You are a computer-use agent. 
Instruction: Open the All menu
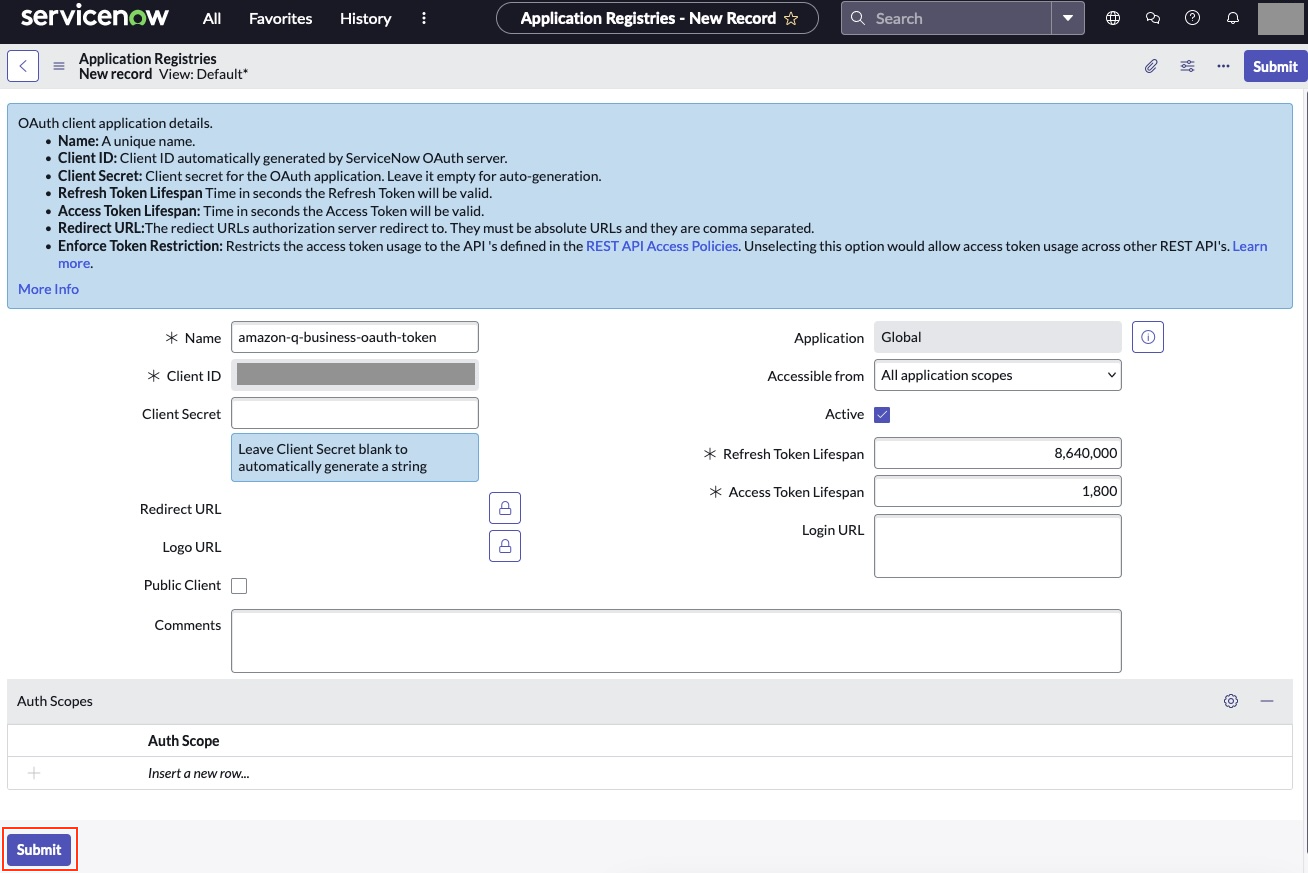coord(212,18)
